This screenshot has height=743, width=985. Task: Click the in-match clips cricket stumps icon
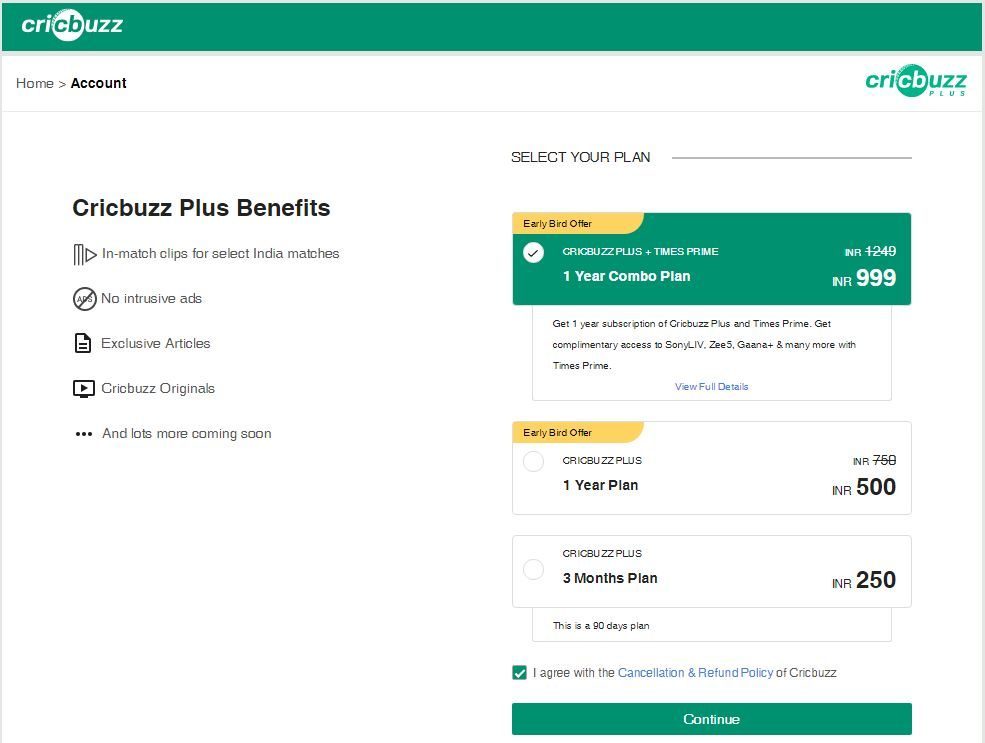[84, 254]
